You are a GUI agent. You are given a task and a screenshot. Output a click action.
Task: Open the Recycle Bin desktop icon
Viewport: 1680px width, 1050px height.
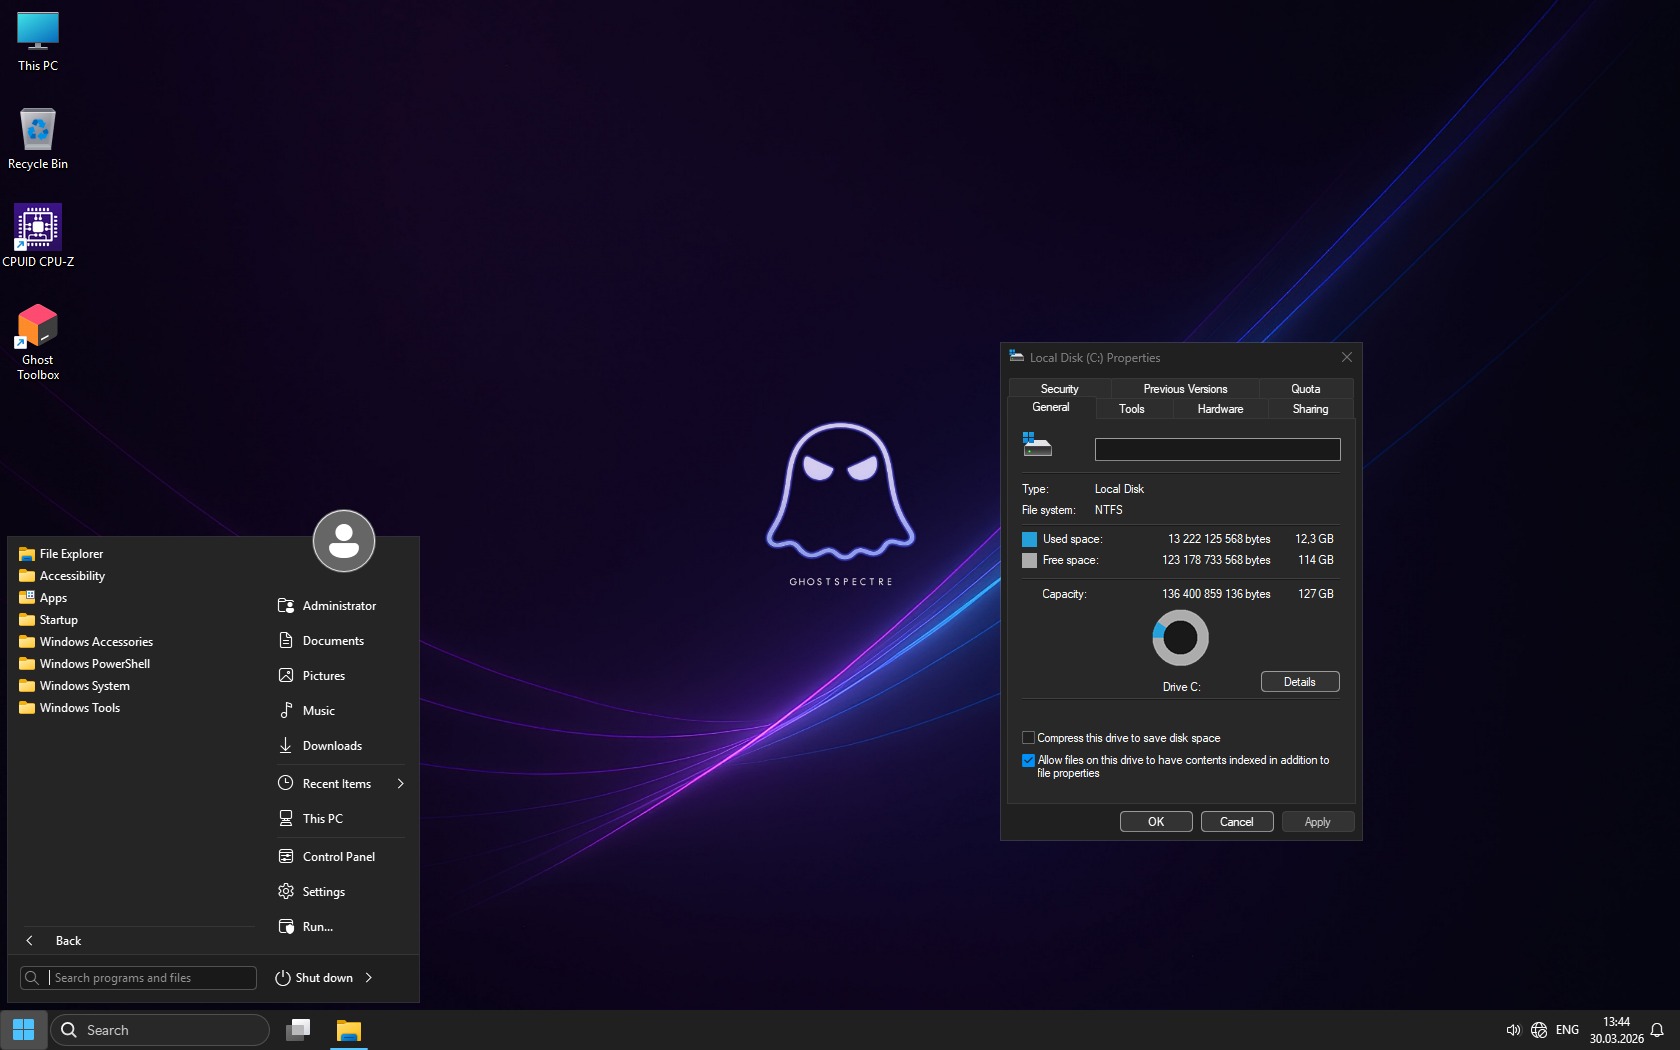38,131
